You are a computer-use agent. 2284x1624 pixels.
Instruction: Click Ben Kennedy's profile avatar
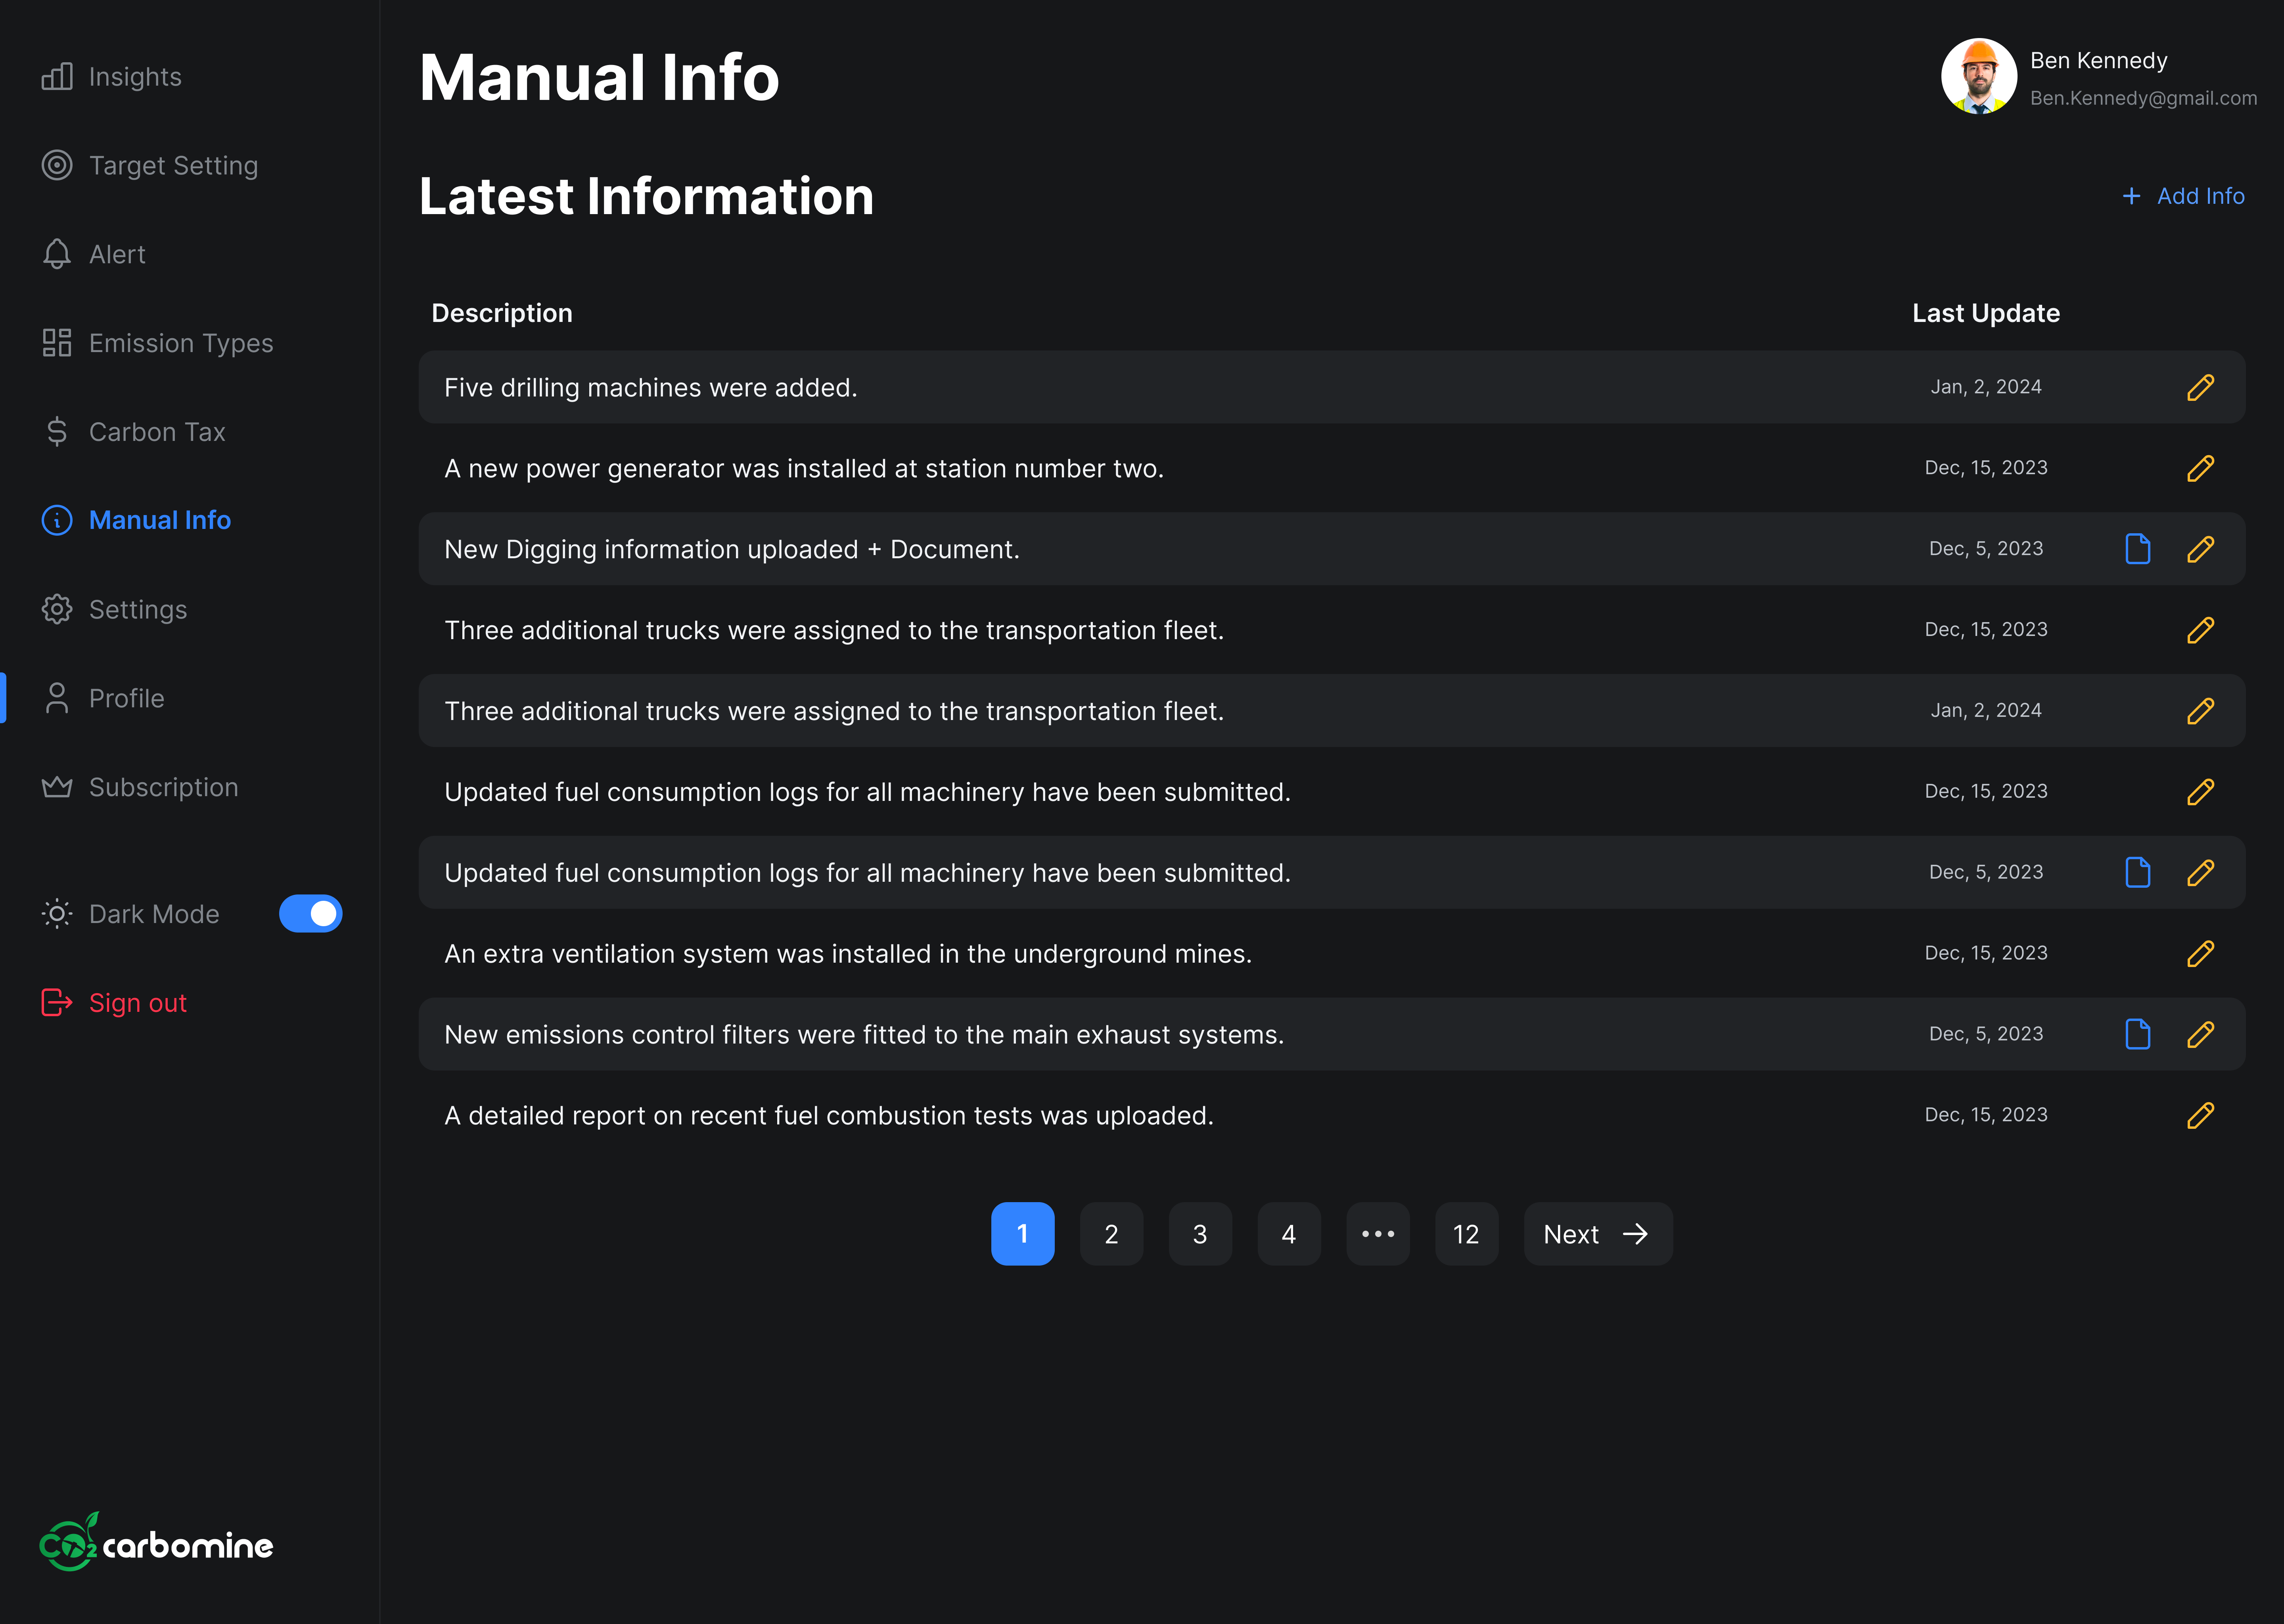(x=1978, y=77)
